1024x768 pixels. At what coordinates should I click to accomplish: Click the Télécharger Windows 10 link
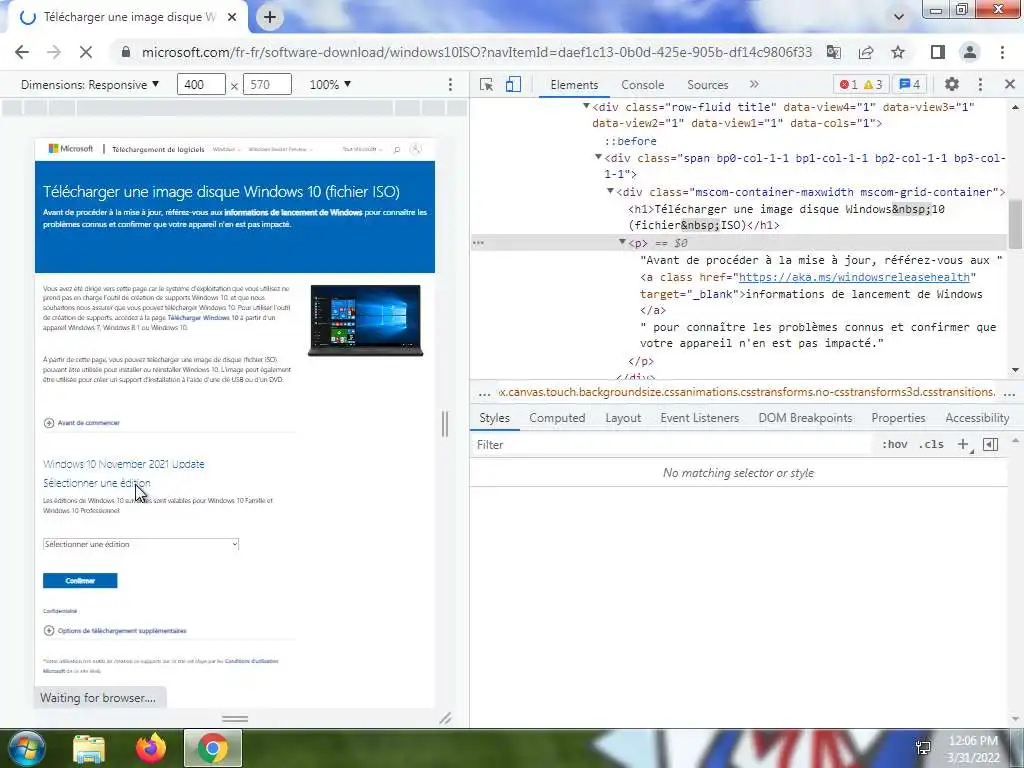click(203, 317)
